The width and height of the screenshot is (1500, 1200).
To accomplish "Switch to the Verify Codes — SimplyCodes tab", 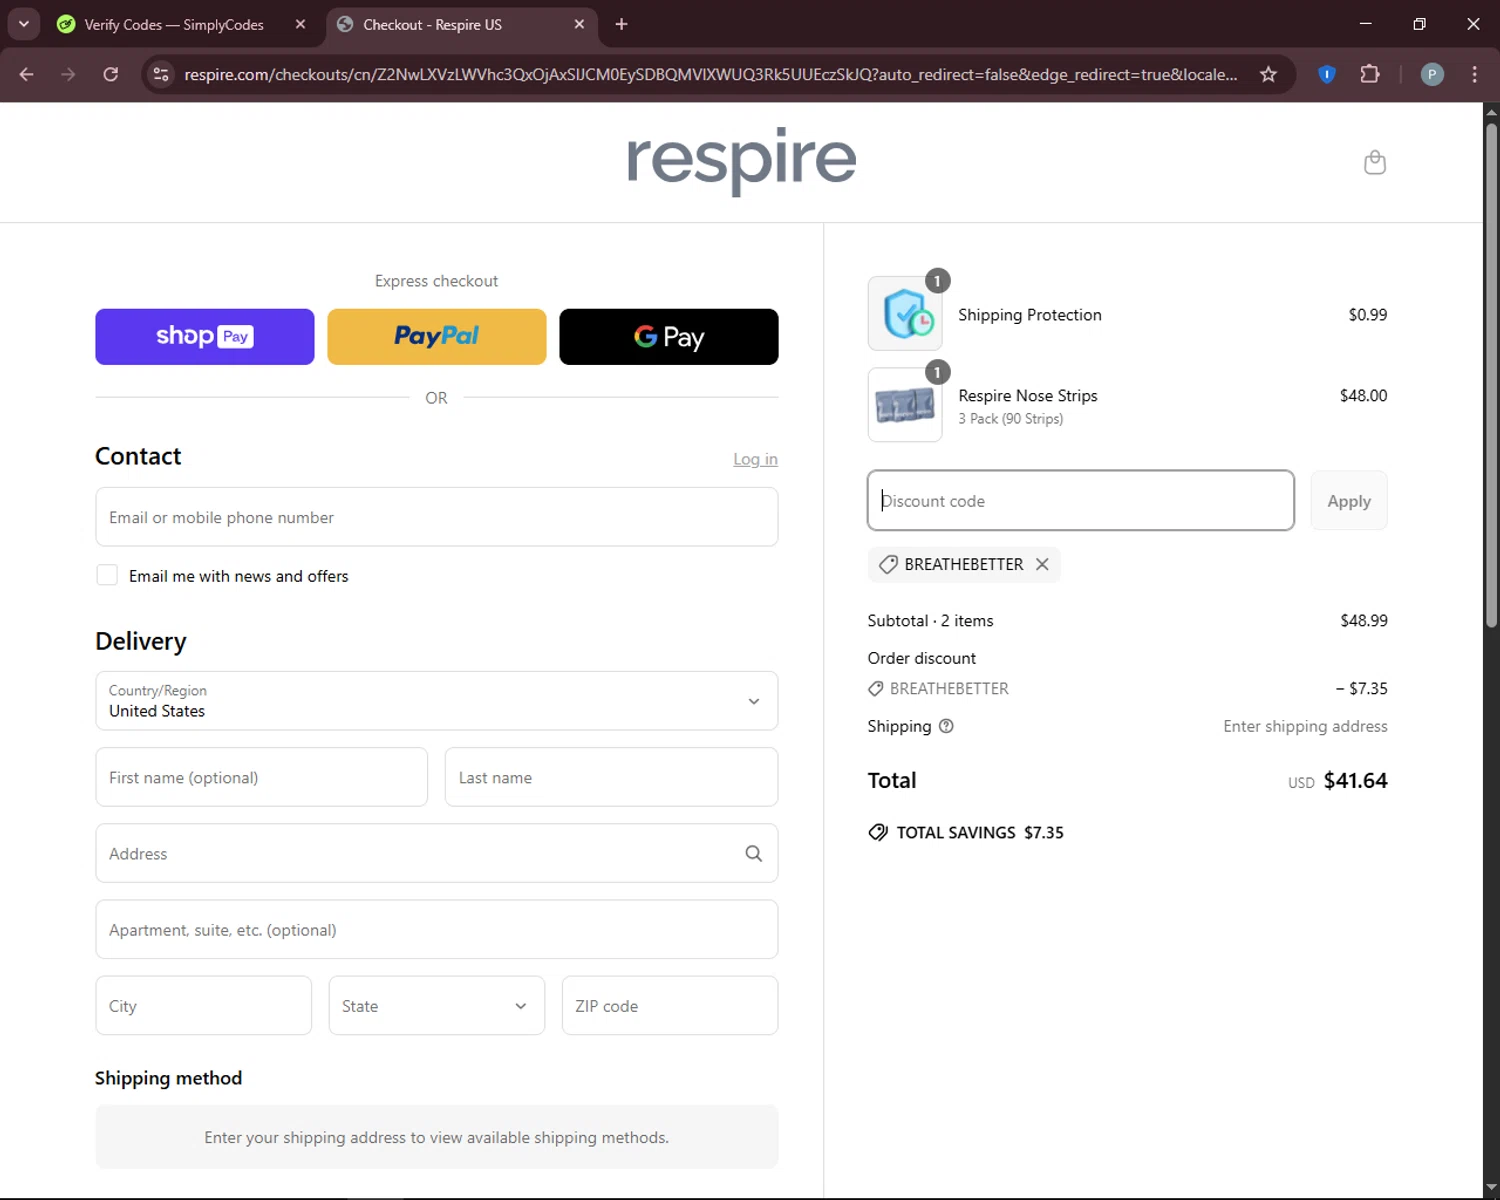I will [x=173, y=24].
